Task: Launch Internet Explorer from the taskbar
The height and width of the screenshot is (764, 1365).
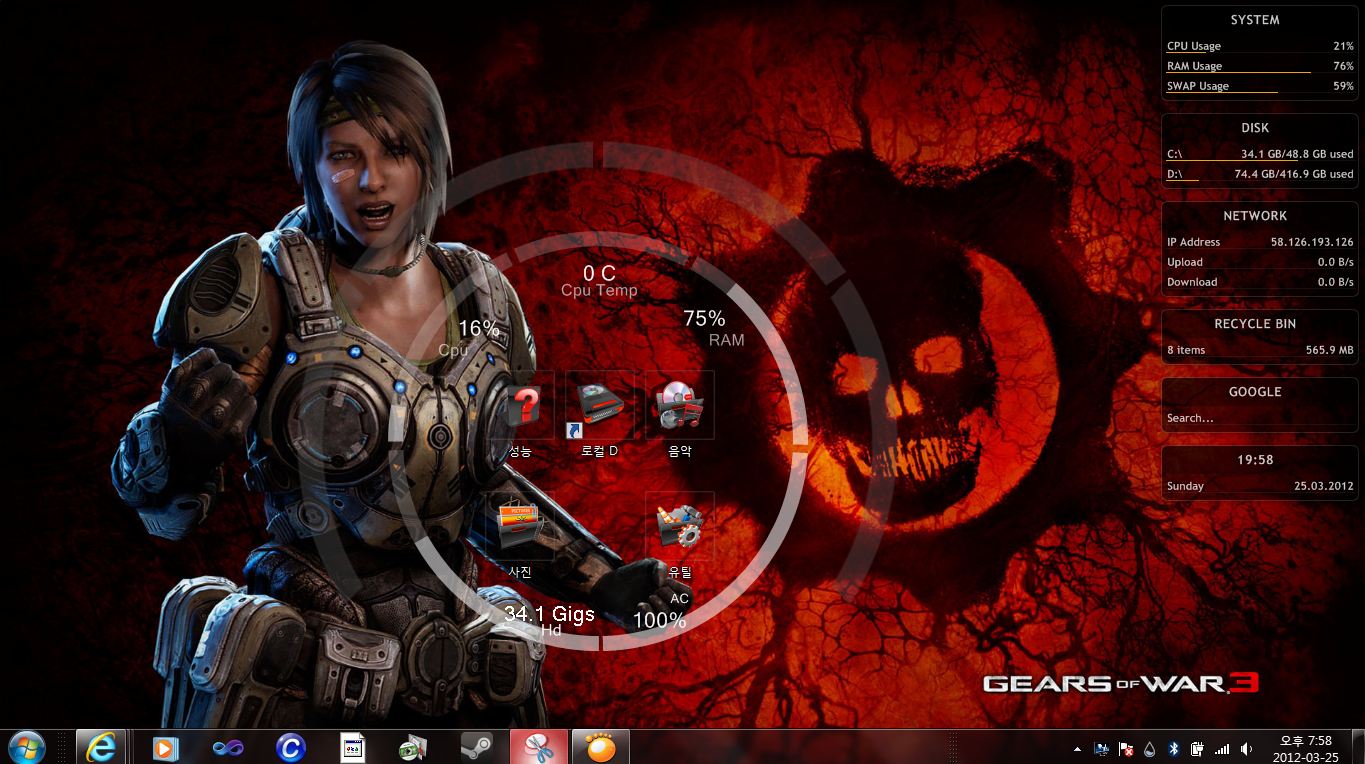Action: 101,747
